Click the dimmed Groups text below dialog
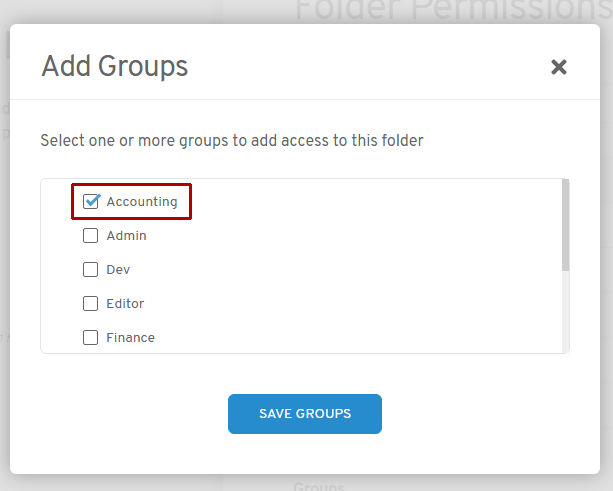Viewport: 613px width, 491px height. (x=318, y=485)
